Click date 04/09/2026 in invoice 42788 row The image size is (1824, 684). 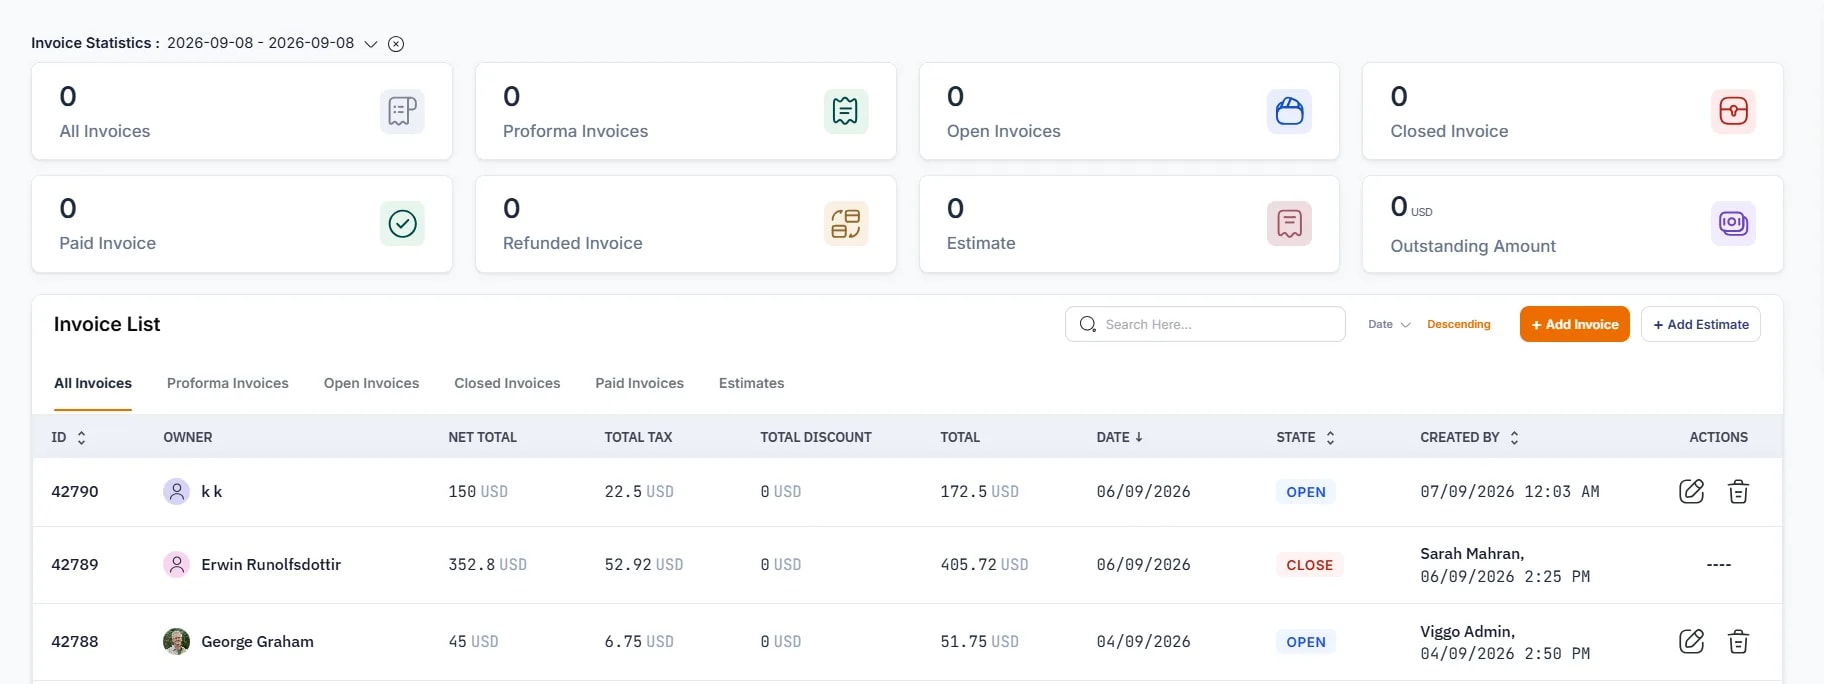(x=1143, y=641)
